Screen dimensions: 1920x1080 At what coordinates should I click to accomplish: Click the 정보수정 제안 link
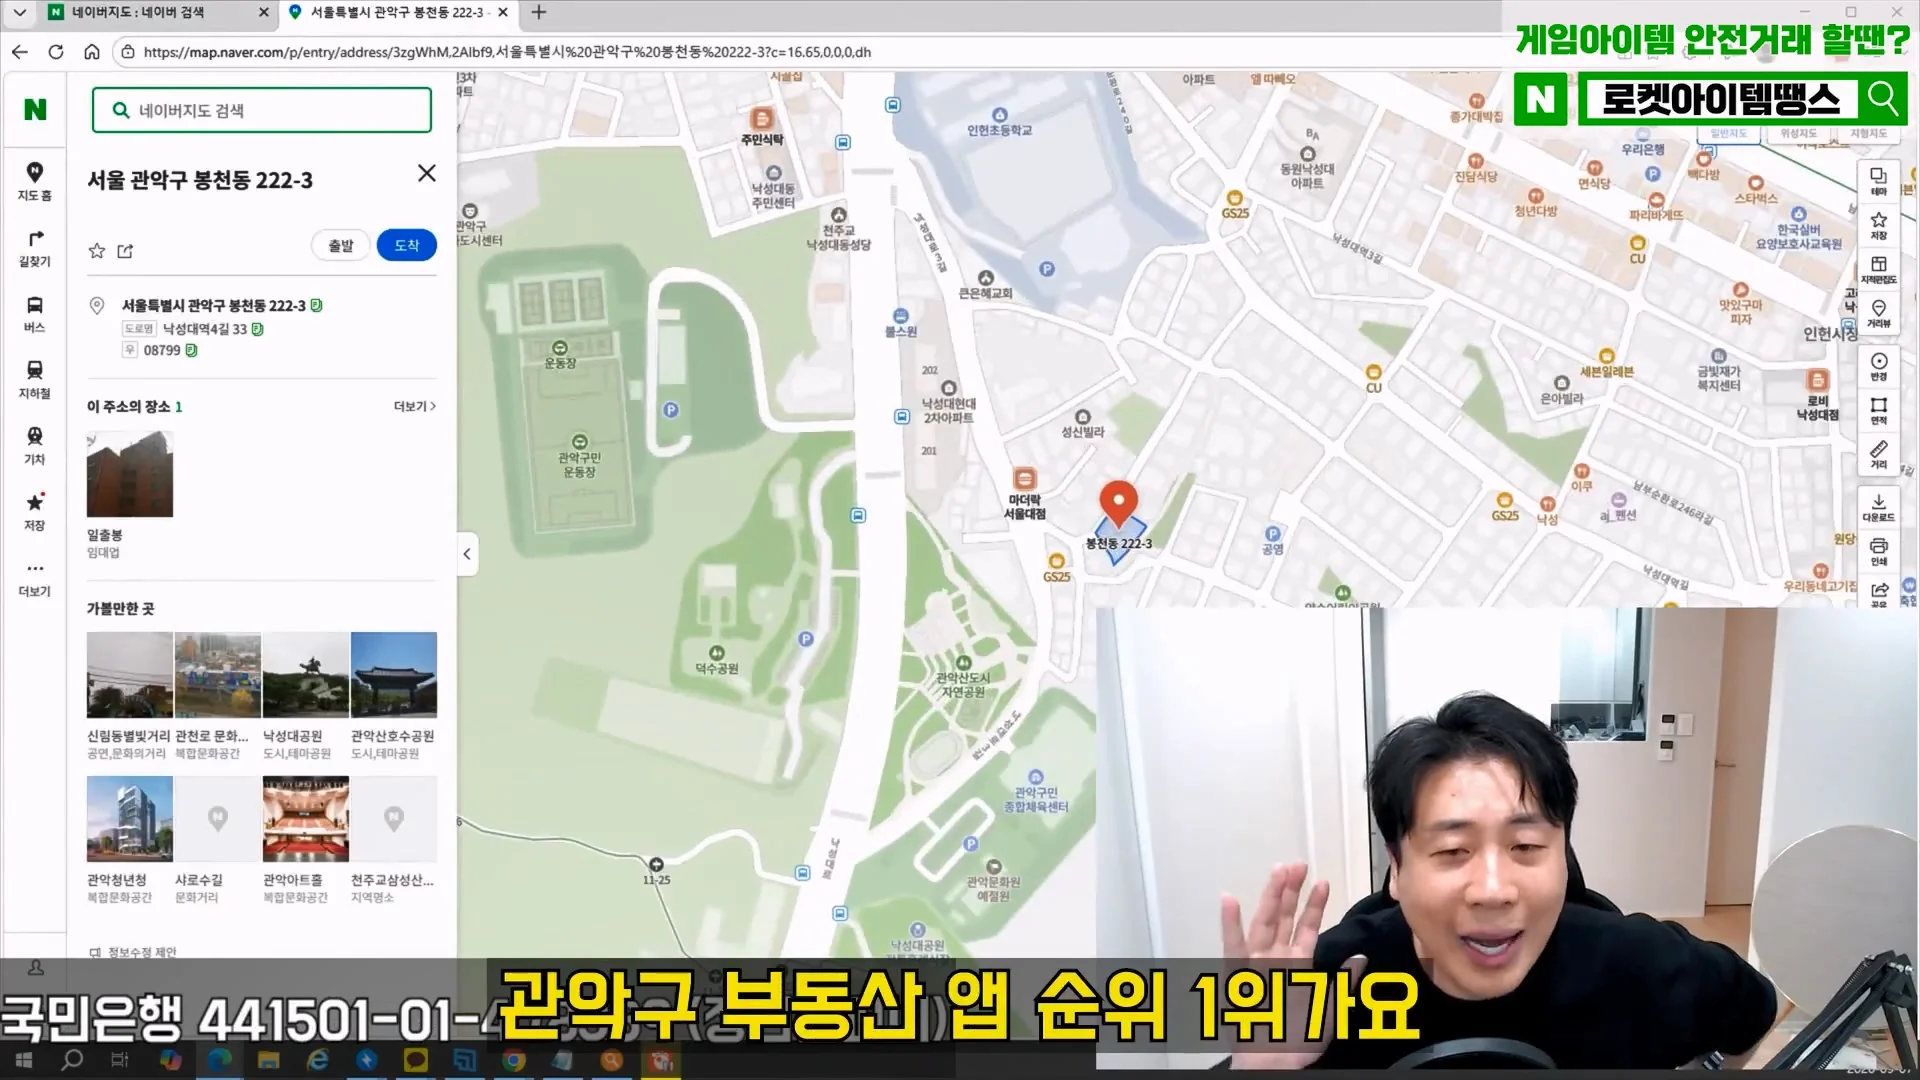pos(133,952)
